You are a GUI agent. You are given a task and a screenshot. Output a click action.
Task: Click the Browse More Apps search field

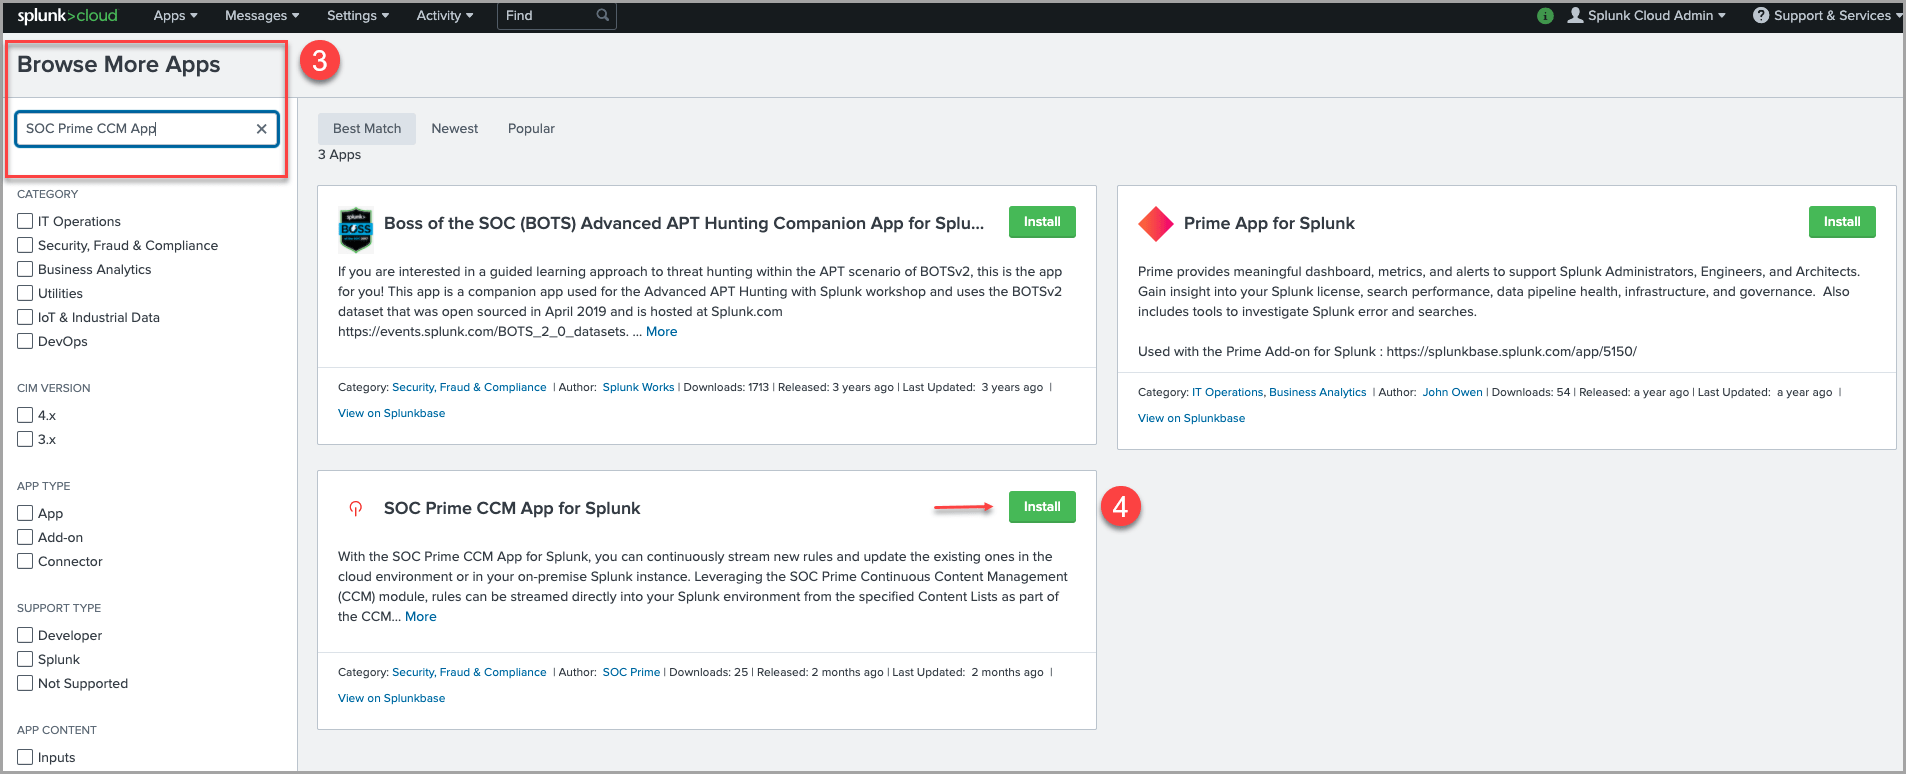click(135, 129)
